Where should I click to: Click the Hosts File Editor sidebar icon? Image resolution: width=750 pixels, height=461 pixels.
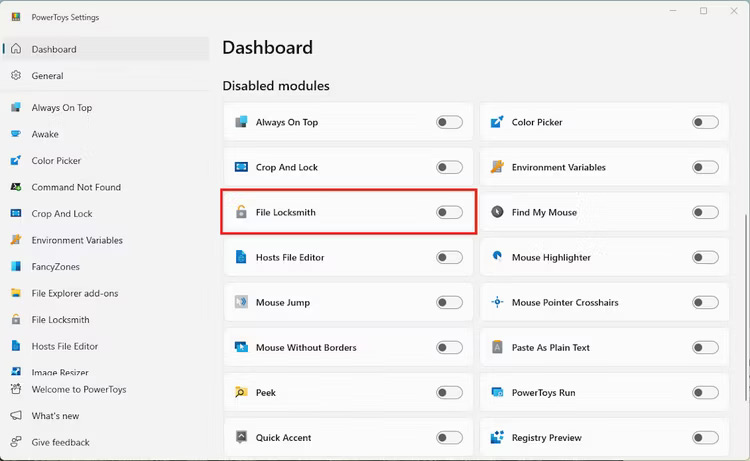click(16, 346)
